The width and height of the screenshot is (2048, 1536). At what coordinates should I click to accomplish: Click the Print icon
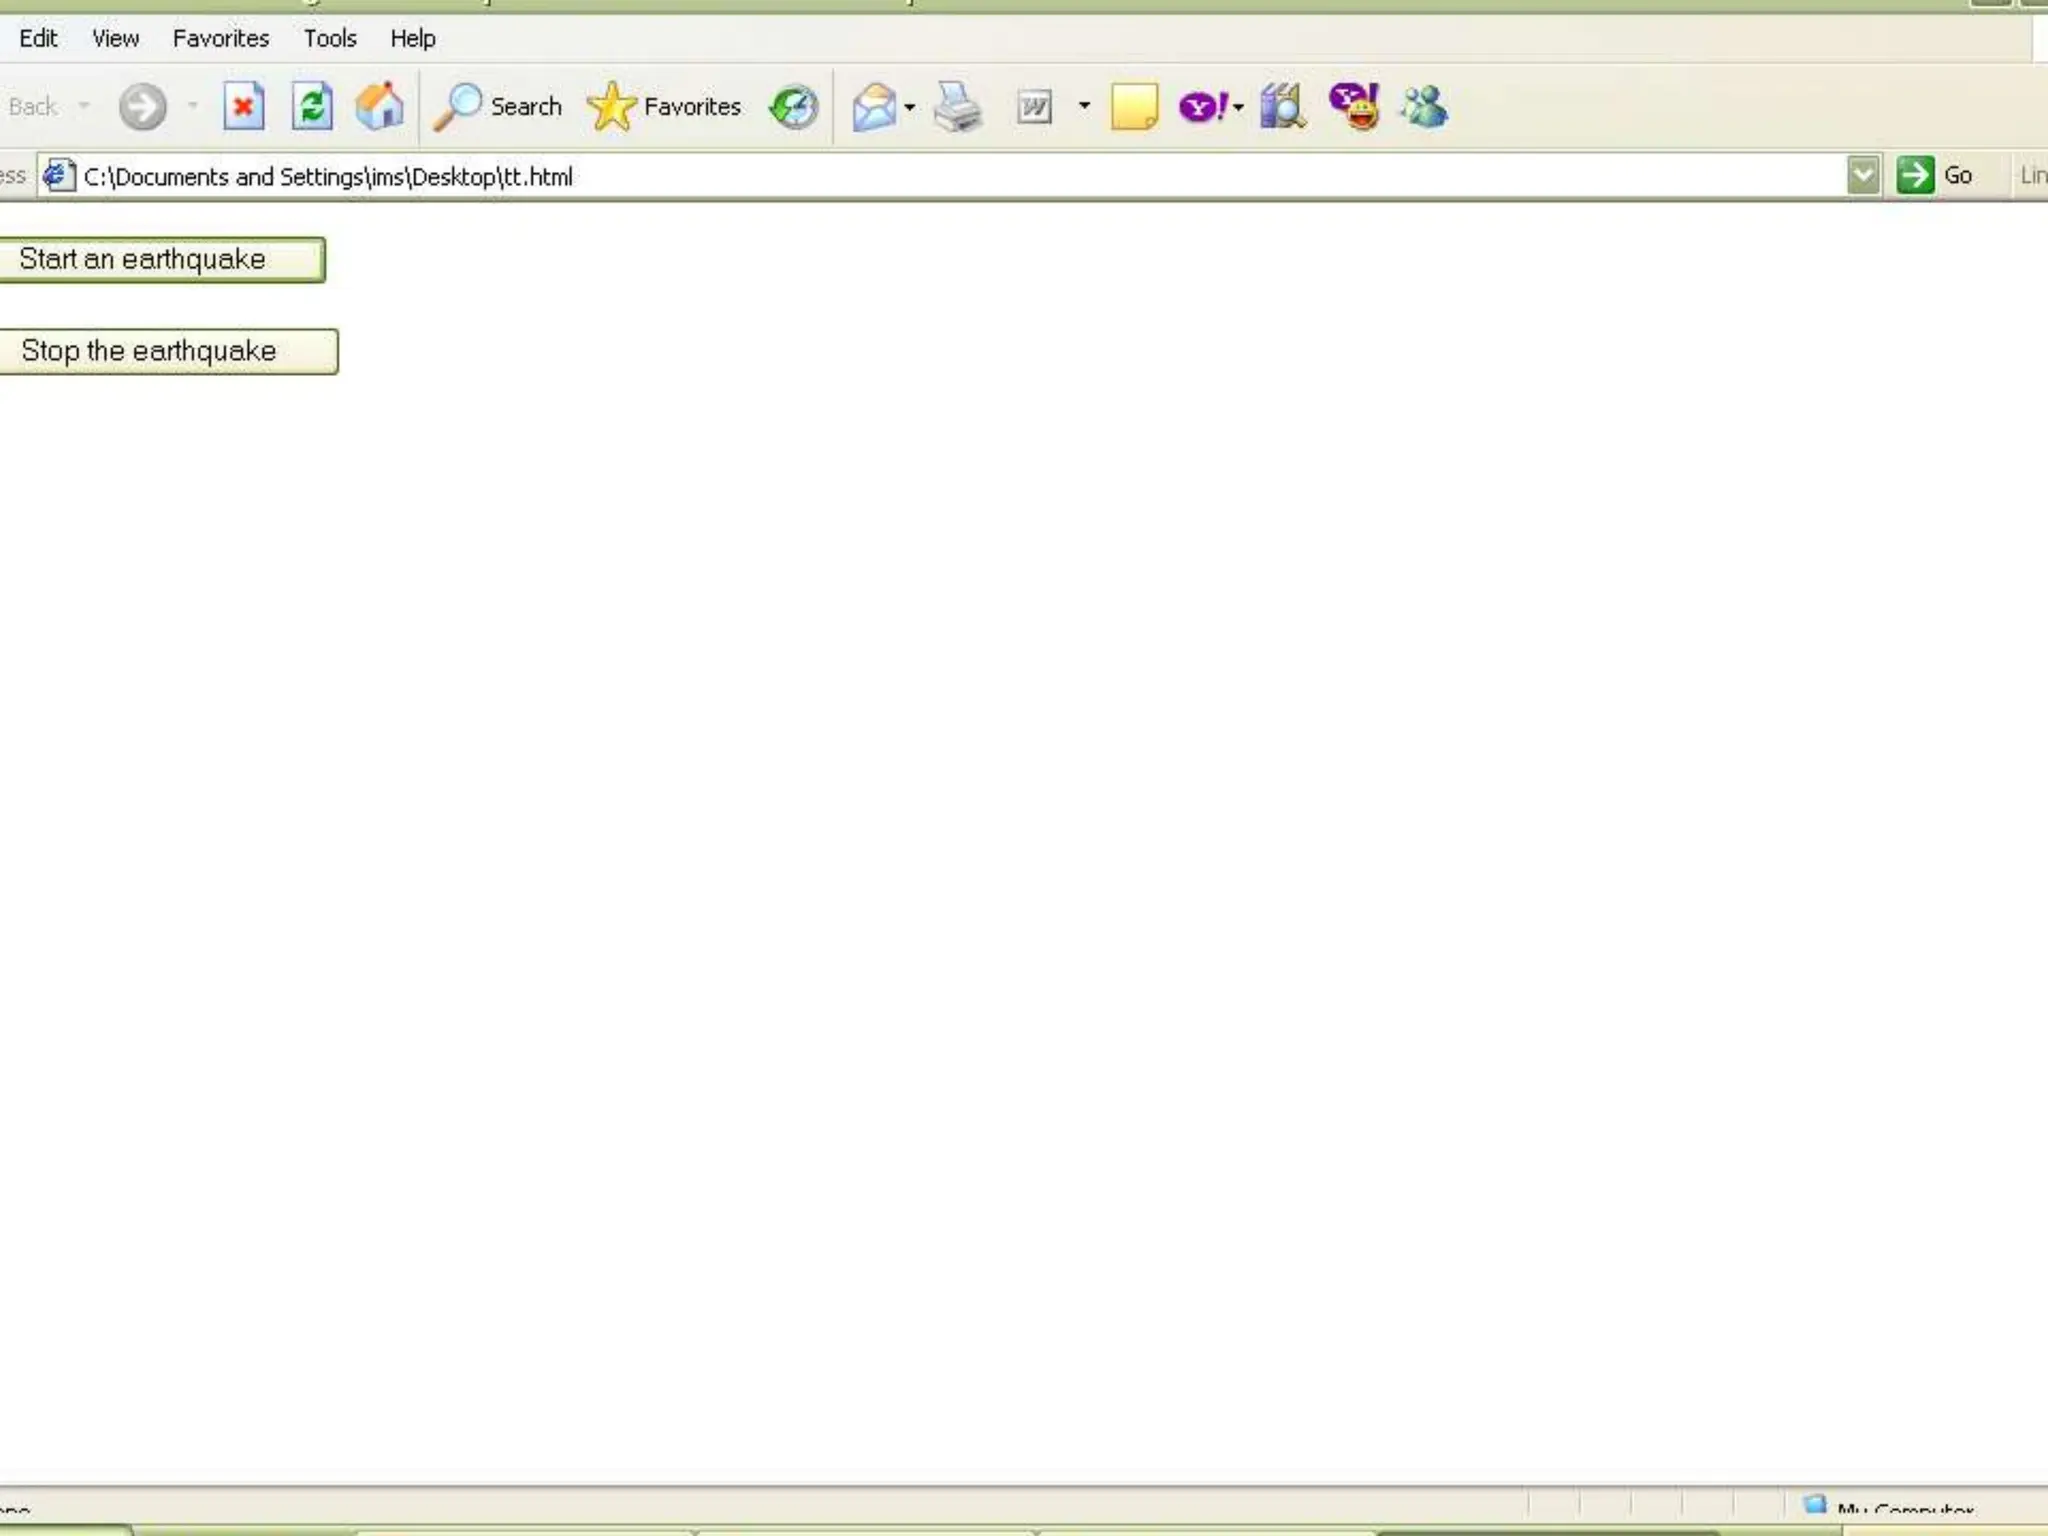[x=958, y=106]
